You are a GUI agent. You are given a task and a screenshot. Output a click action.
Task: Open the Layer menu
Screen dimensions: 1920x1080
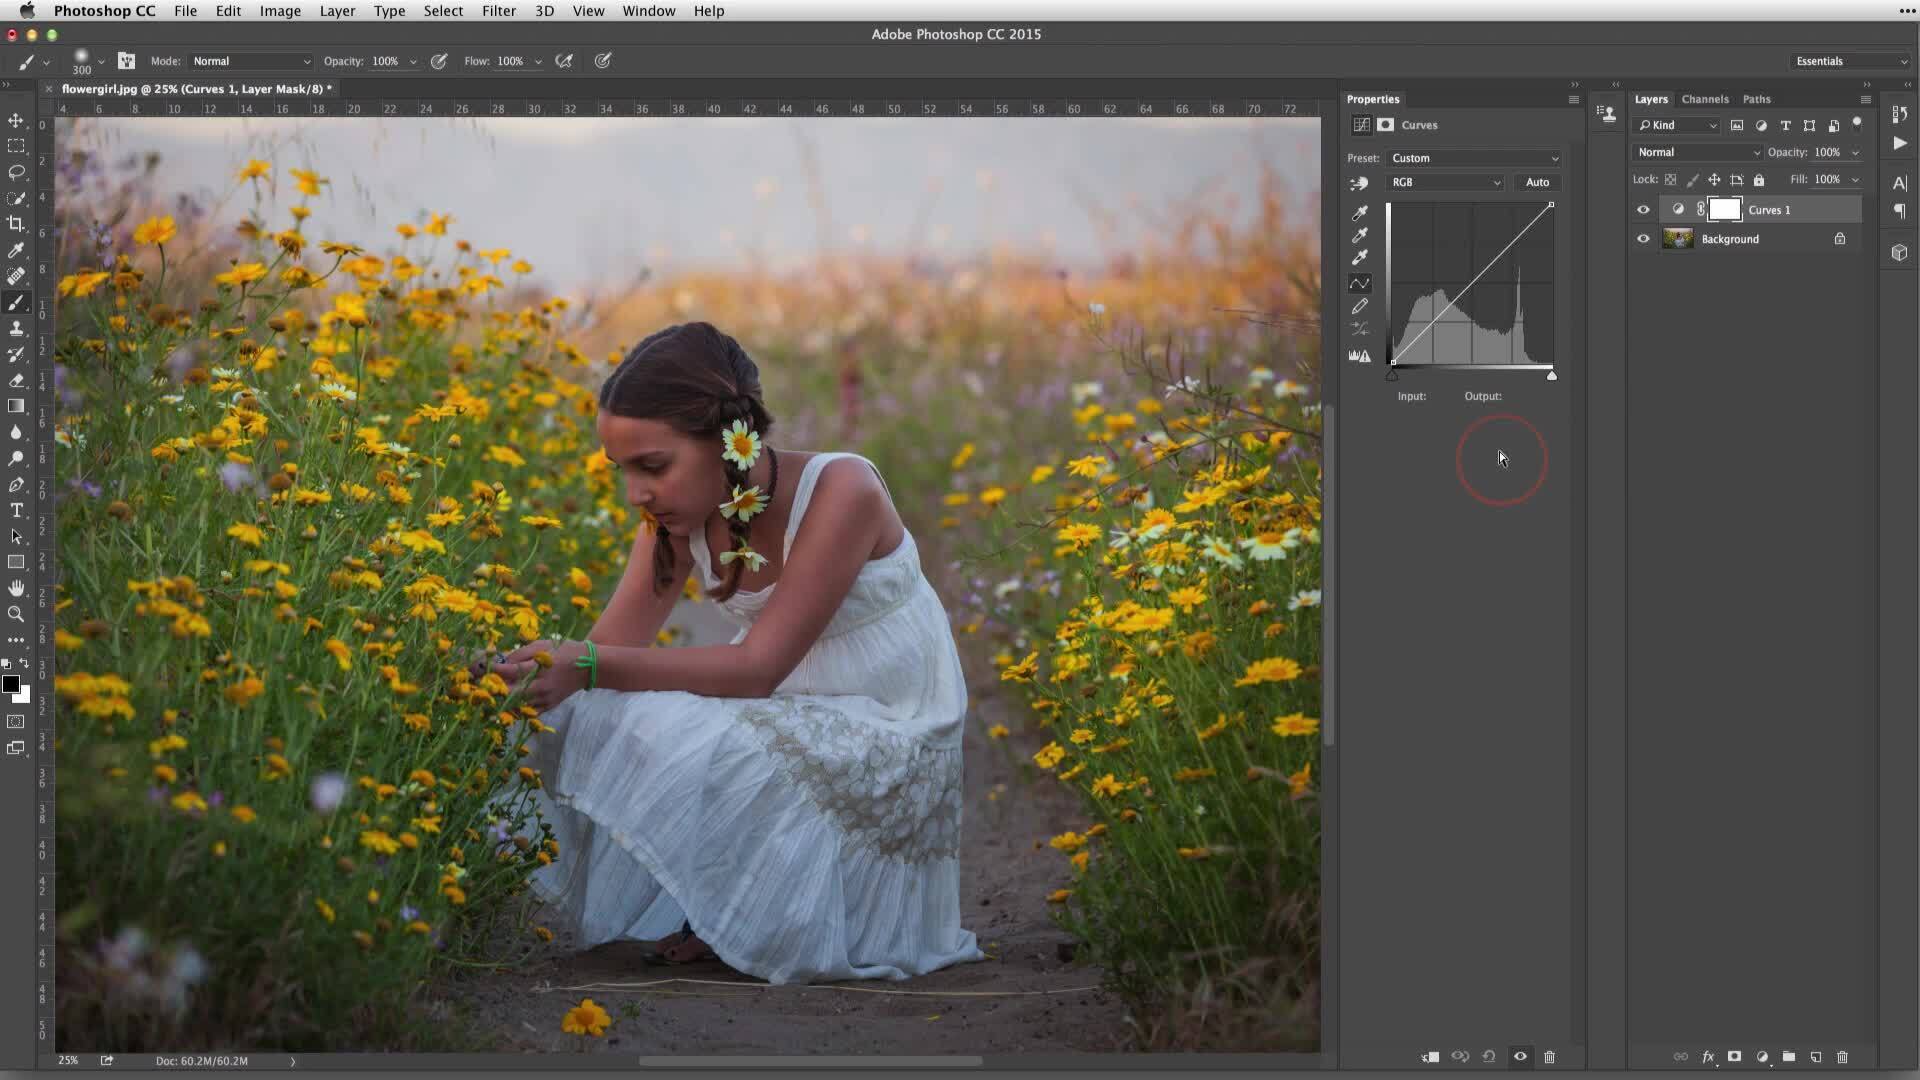(x=337, y=11)
